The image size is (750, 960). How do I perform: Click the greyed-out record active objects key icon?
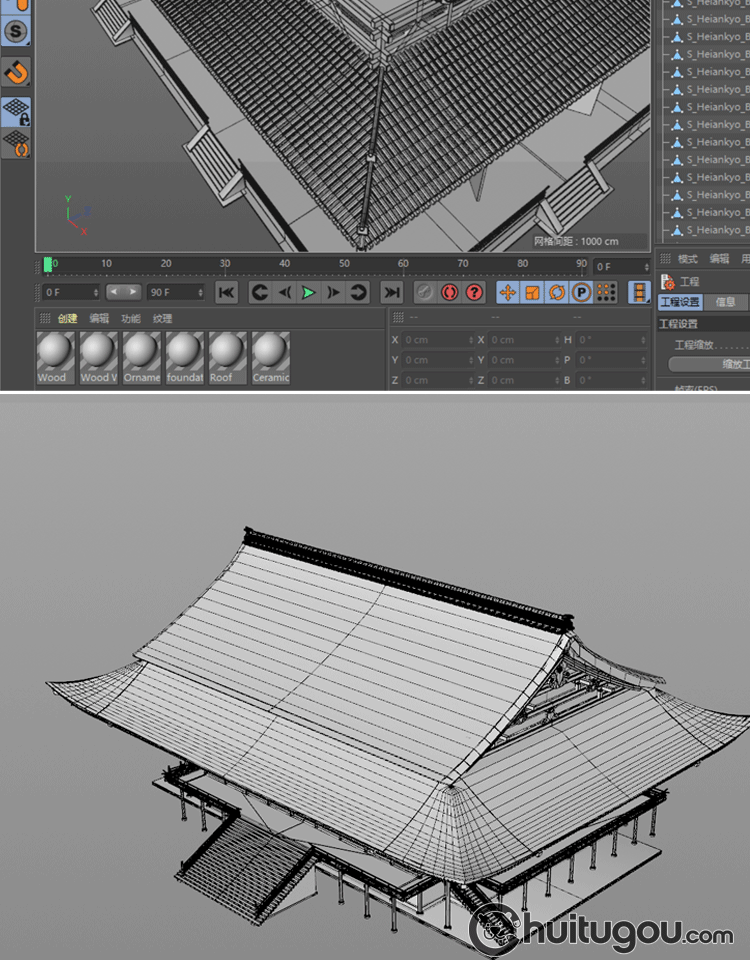point(425,293)
